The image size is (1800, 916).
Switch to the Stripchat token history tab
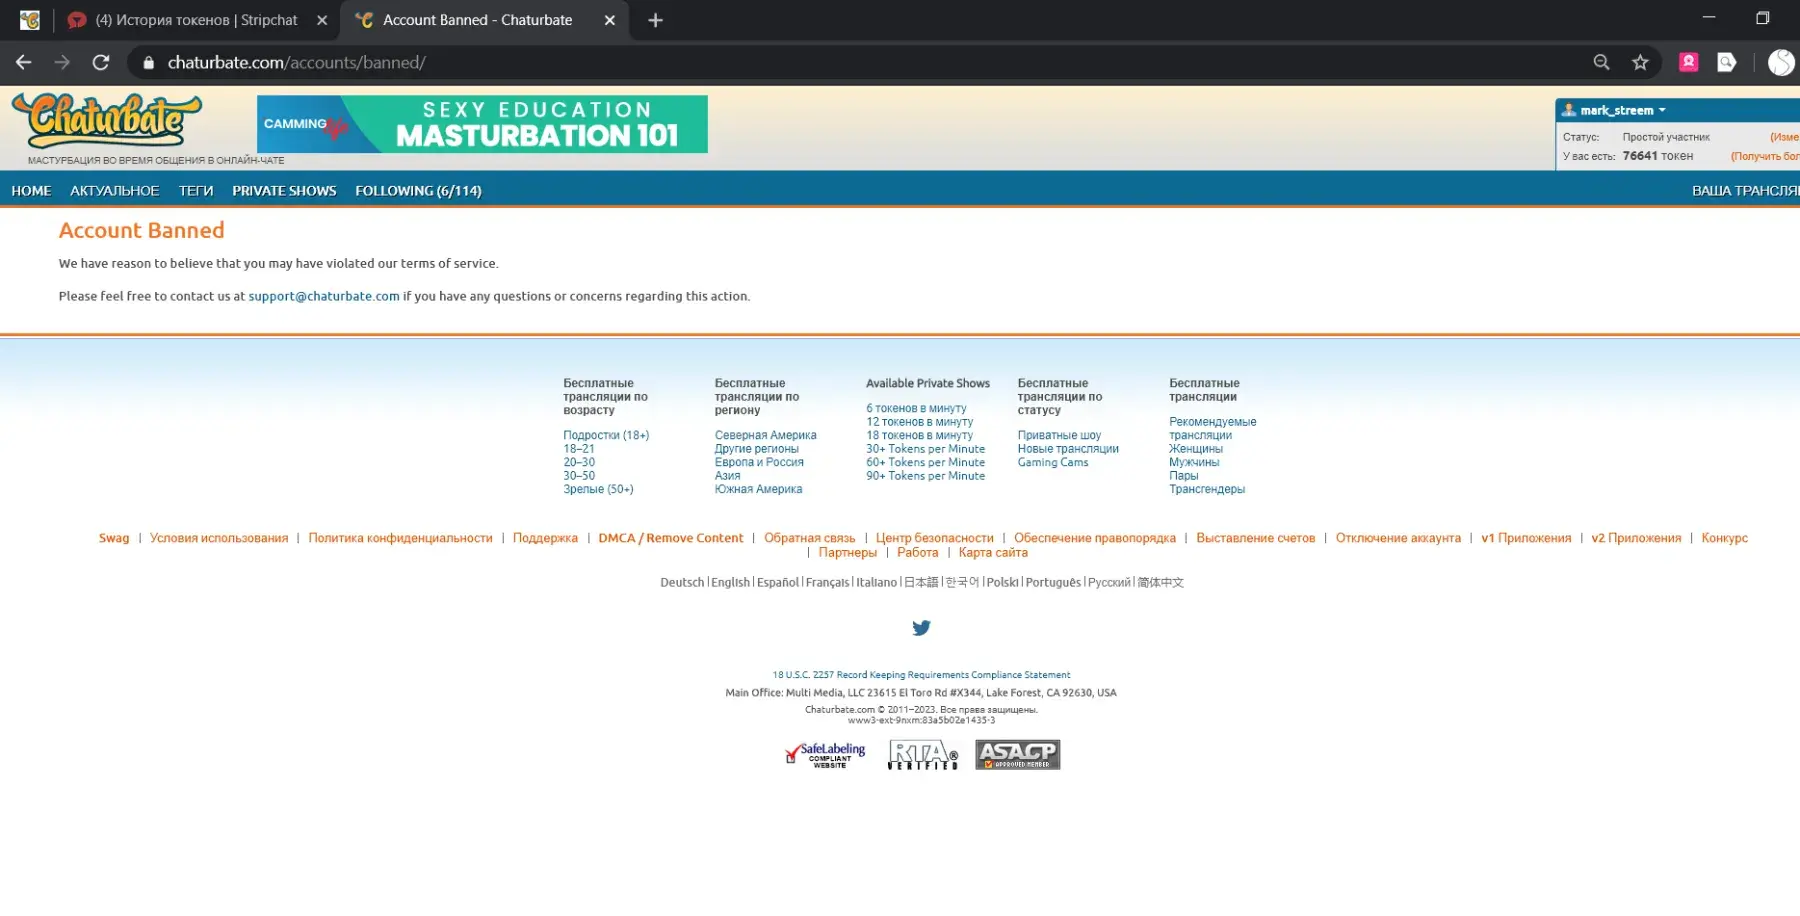pyautogui.click(x=197, y=20)
